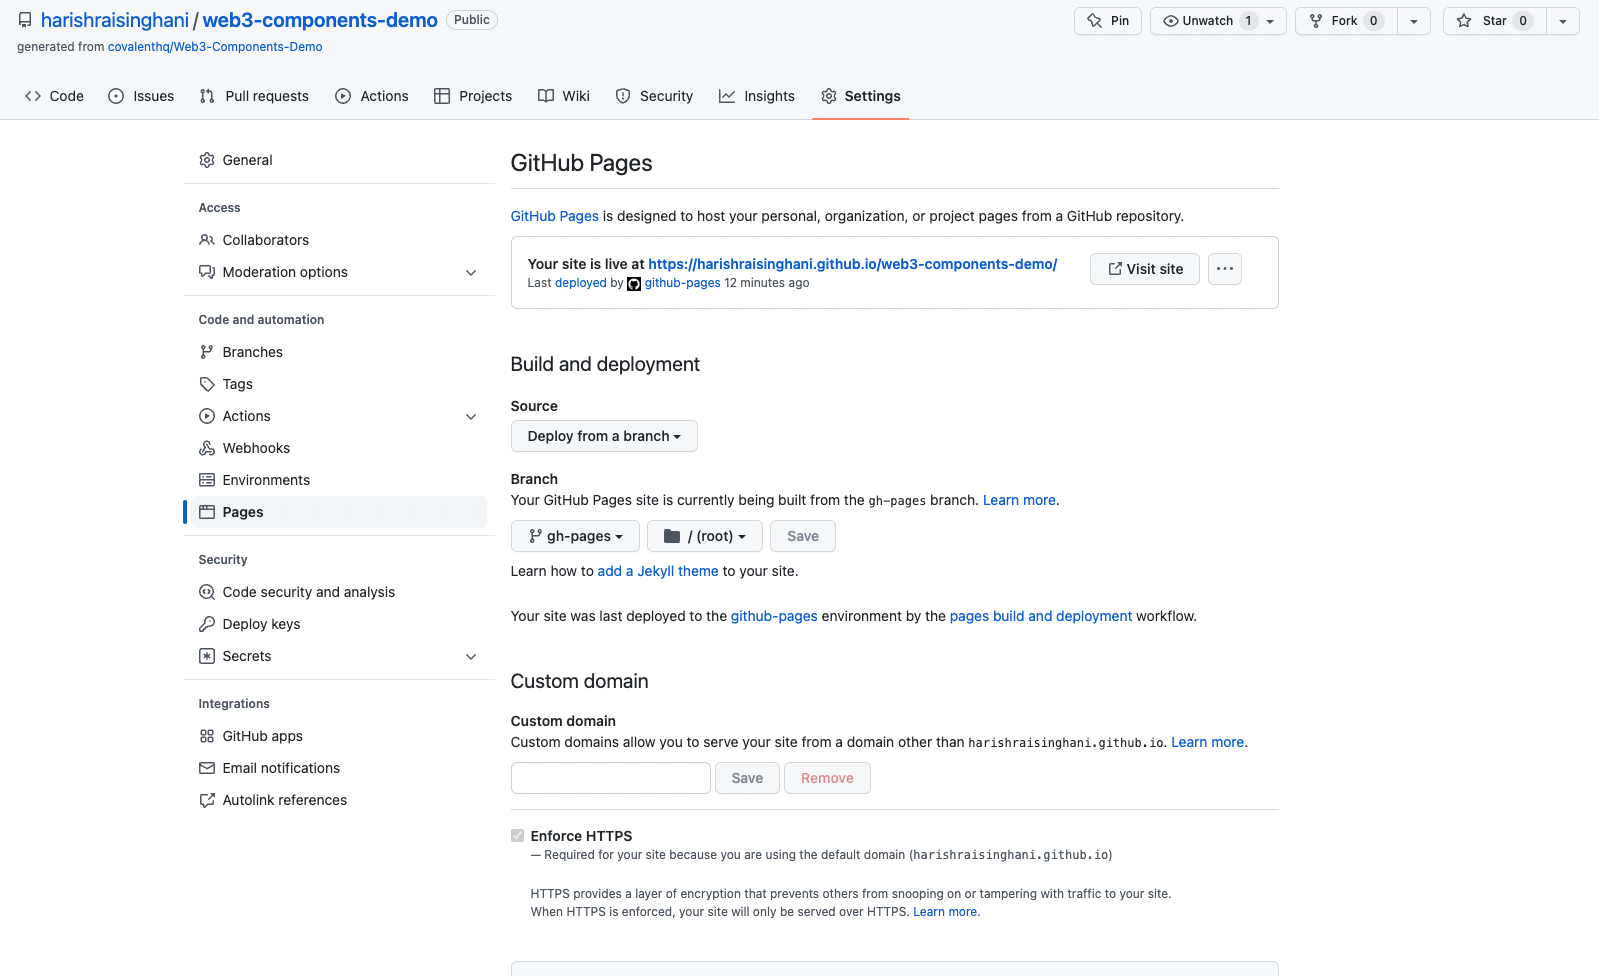The height and width of the screenshot is (976, 1599).
Task: Expand Moderation options chevron
Action: coord(471,272)
